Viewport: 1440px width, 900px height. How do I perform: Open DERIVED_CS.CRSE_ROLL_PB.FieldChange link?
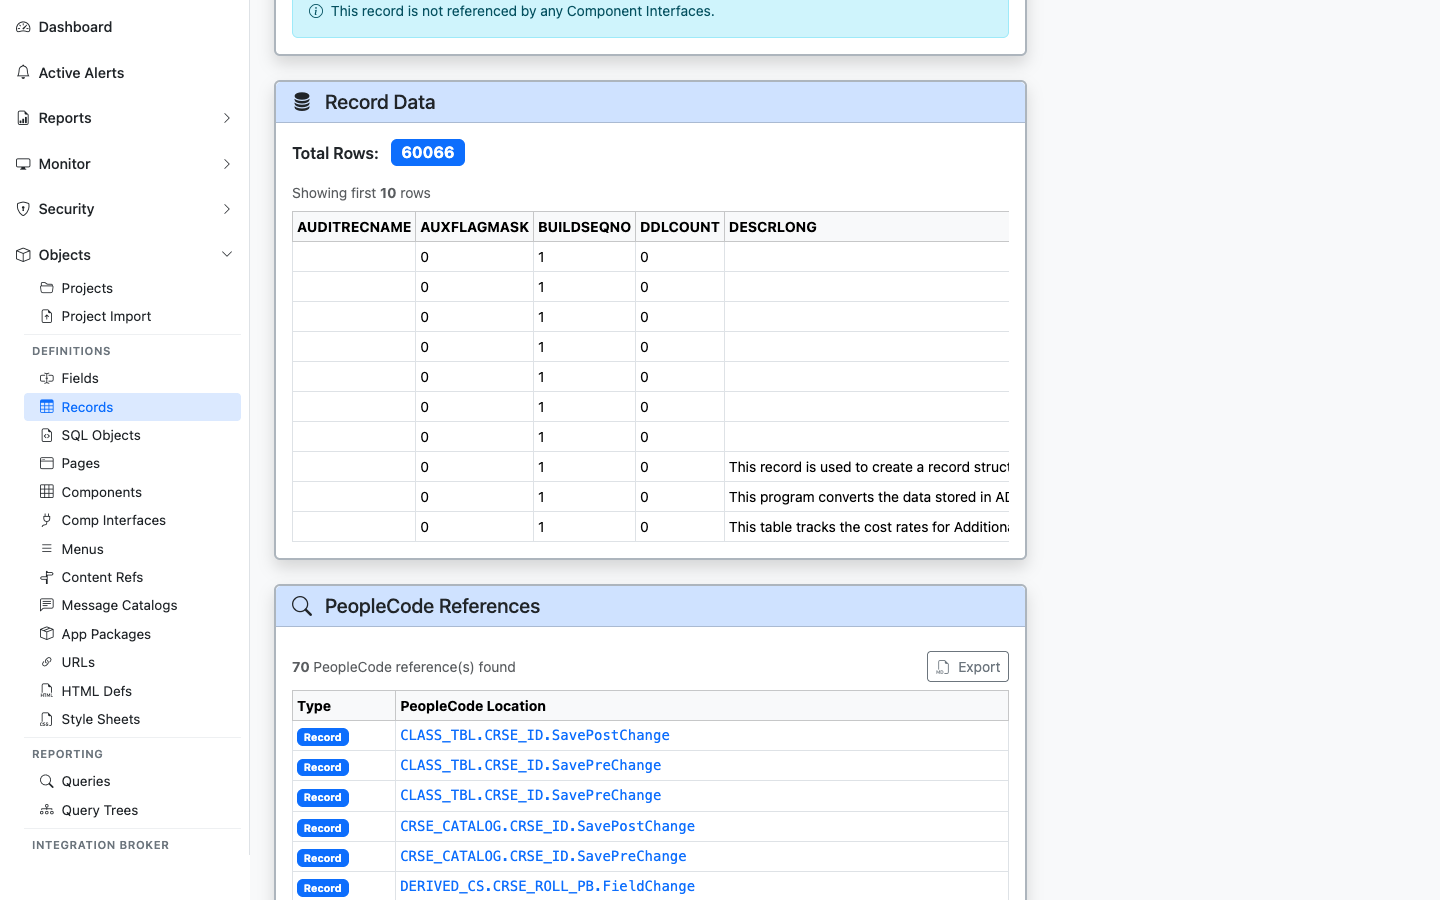coord(548,886)
